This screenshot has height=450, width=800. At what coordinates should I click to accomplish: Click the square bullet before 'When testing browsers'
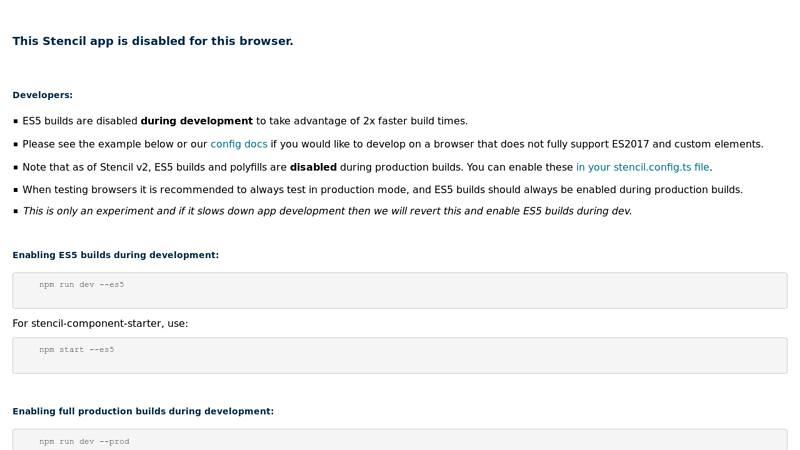16,190
